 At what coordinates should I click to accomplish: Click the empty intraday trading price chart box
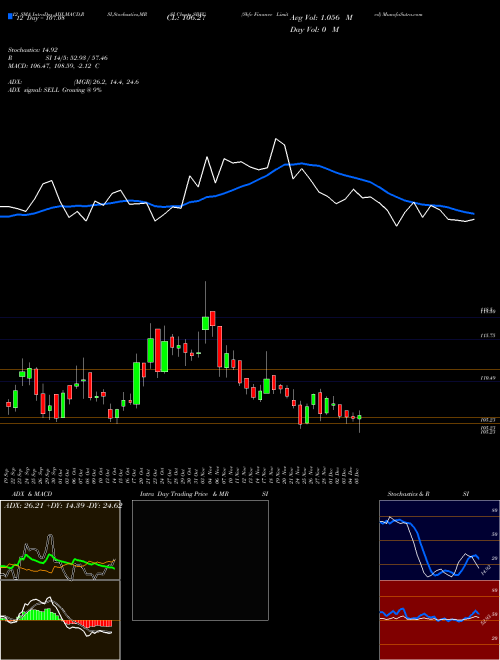click(x=200, y=560)
